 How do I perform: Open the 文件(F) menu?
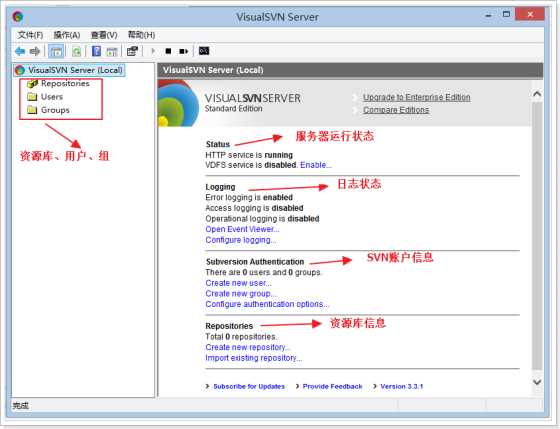(30, 35)
